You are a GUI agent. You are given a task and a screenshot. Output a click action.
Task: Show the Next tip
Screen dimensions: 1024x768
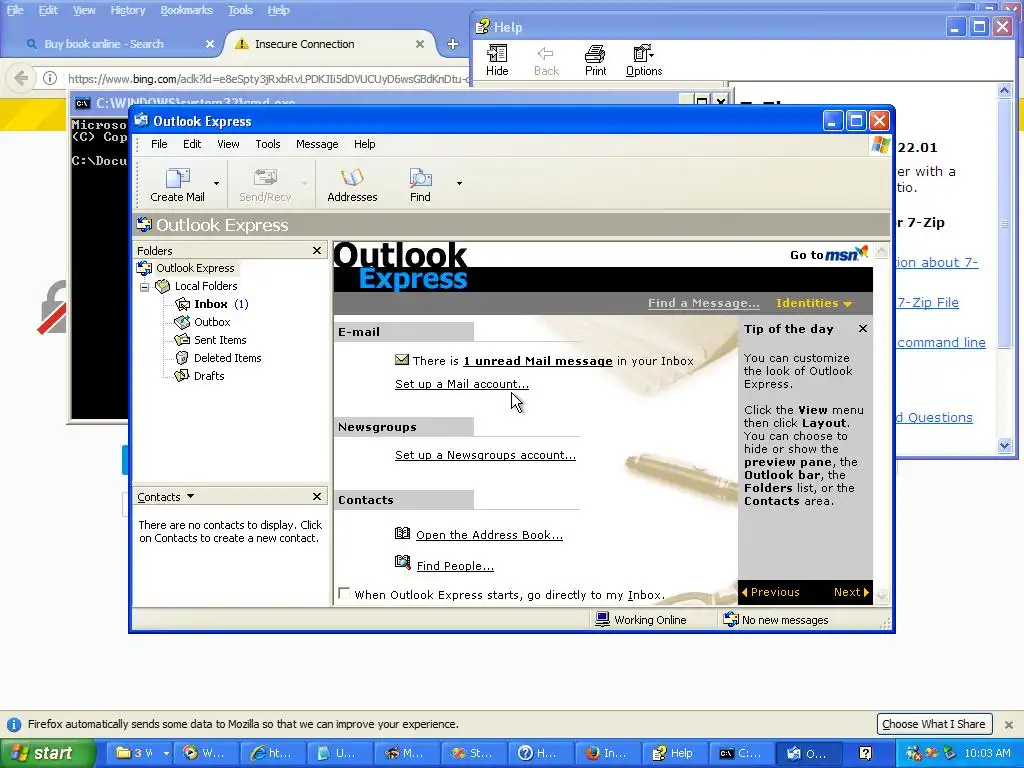[x=852, y=592]
